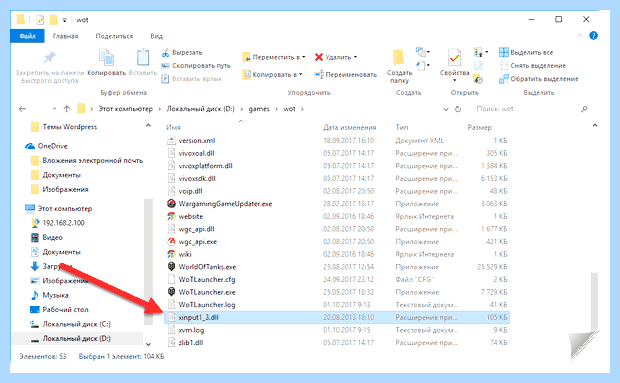Click Свойства checkmark icon
The height and width of the screenshot is (383, 620).
pos(454,58)
